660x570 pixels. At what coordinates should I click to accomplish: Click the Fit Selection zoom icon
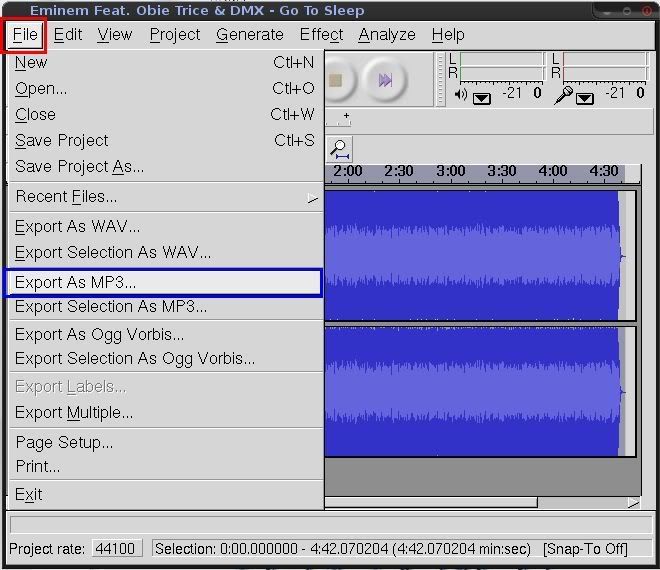coord(339,149)
